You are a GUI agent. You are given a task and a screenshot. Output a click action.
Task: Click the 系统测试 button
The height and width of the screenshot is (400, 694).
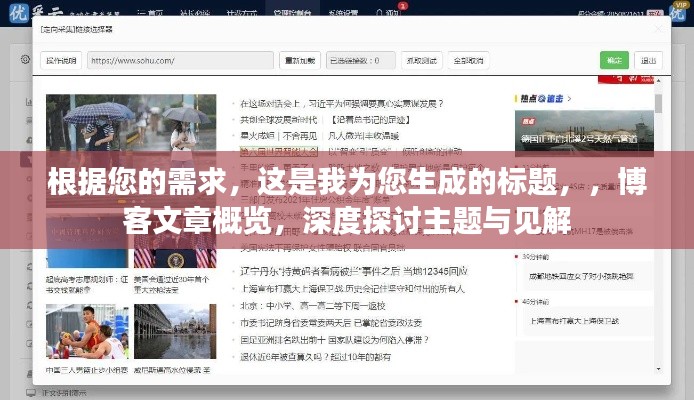coord(420,60)
